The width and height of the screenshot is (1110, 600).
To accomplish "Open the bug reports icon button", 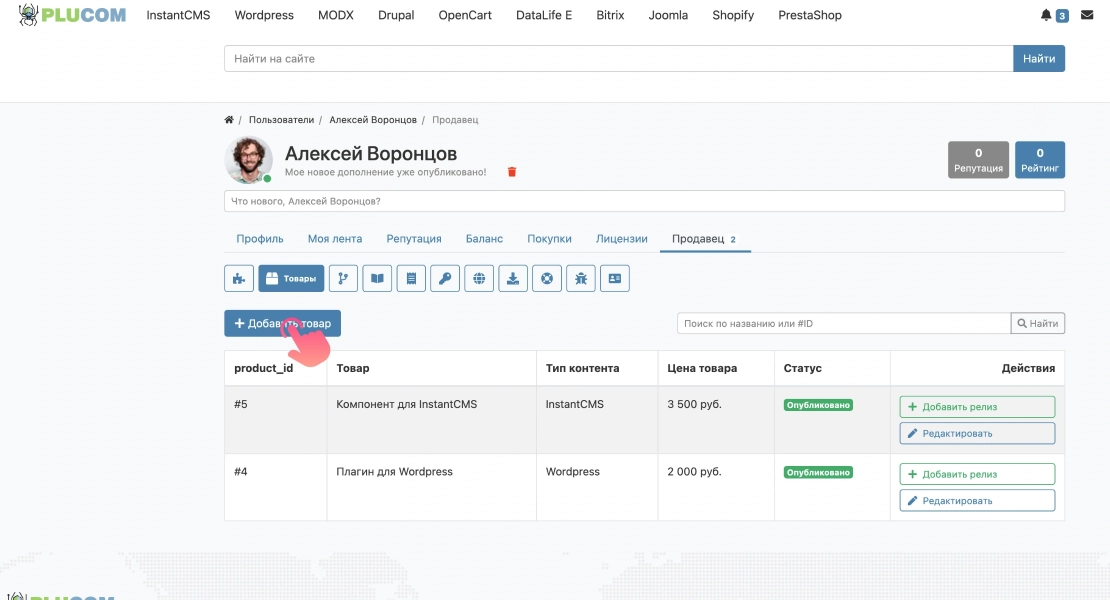I will pyautogui.click(x=580, y=278).
